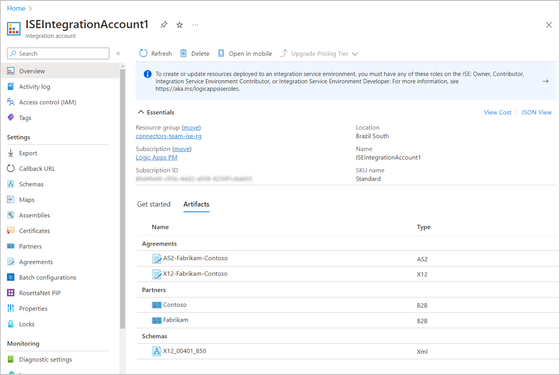Open JSON View link
The image size is (560, 375).
[x=536, y=112]
